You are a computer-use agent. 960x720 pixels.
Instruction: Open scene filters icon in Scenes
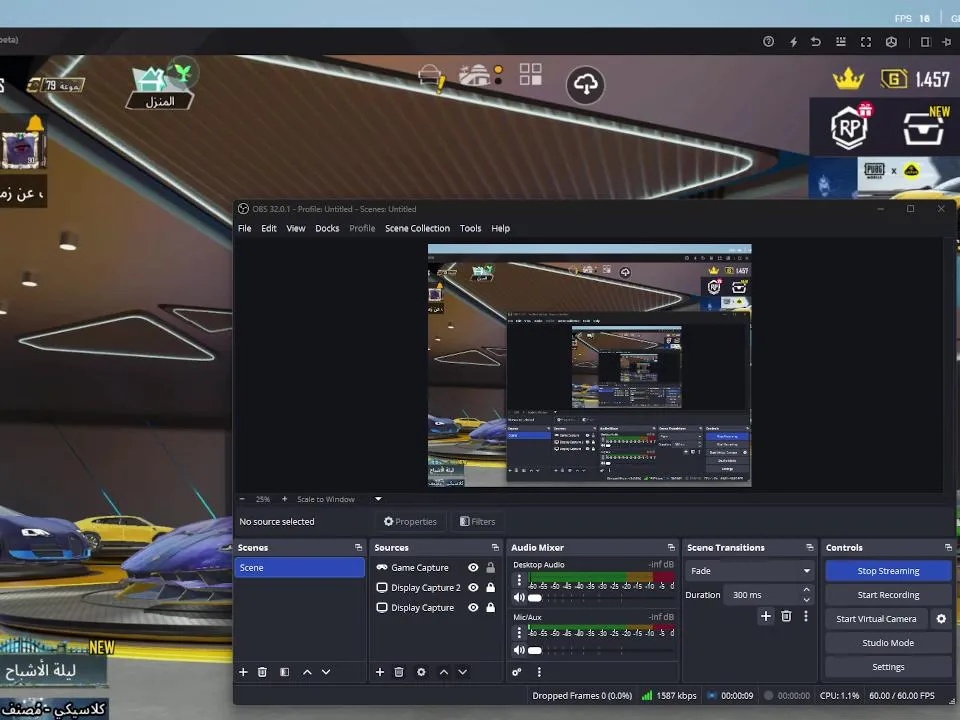pos(284,672)
